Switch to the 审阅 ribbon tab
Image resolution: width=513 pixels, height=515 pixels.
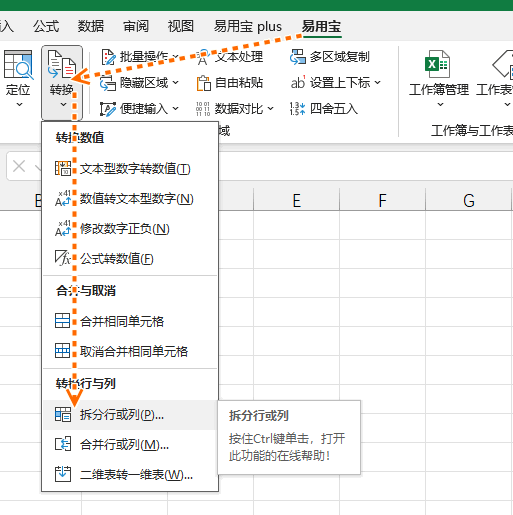(136, 26)
